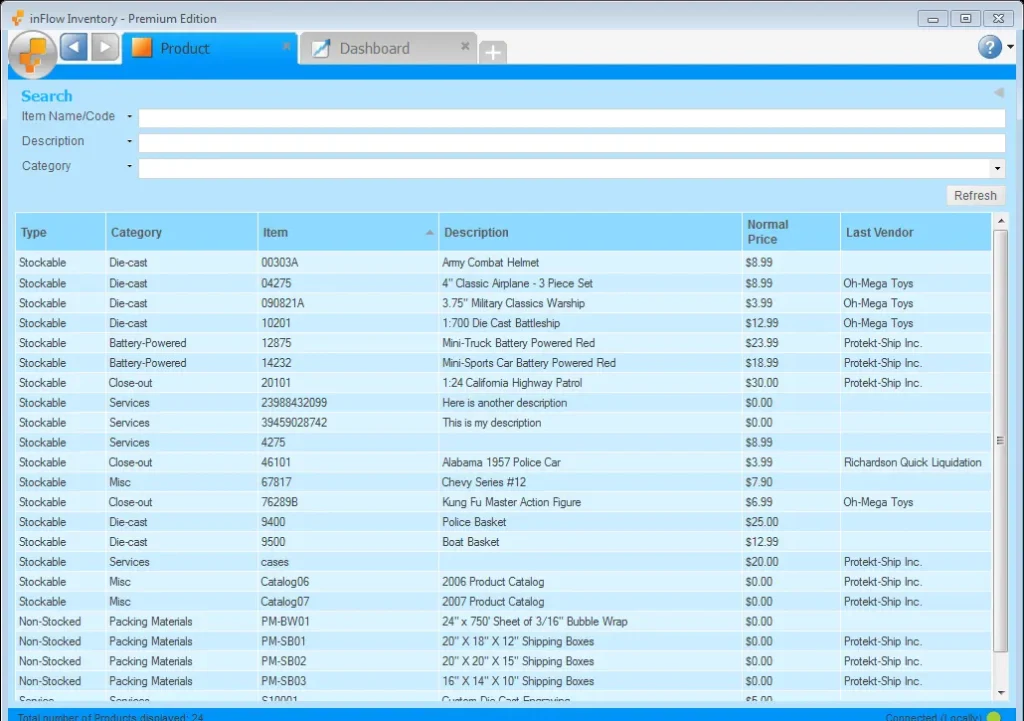The height and width of the screenshot is (721, 1024).
Task: Click the vertical scrollbar thumb
Action: pos(1000,441)
